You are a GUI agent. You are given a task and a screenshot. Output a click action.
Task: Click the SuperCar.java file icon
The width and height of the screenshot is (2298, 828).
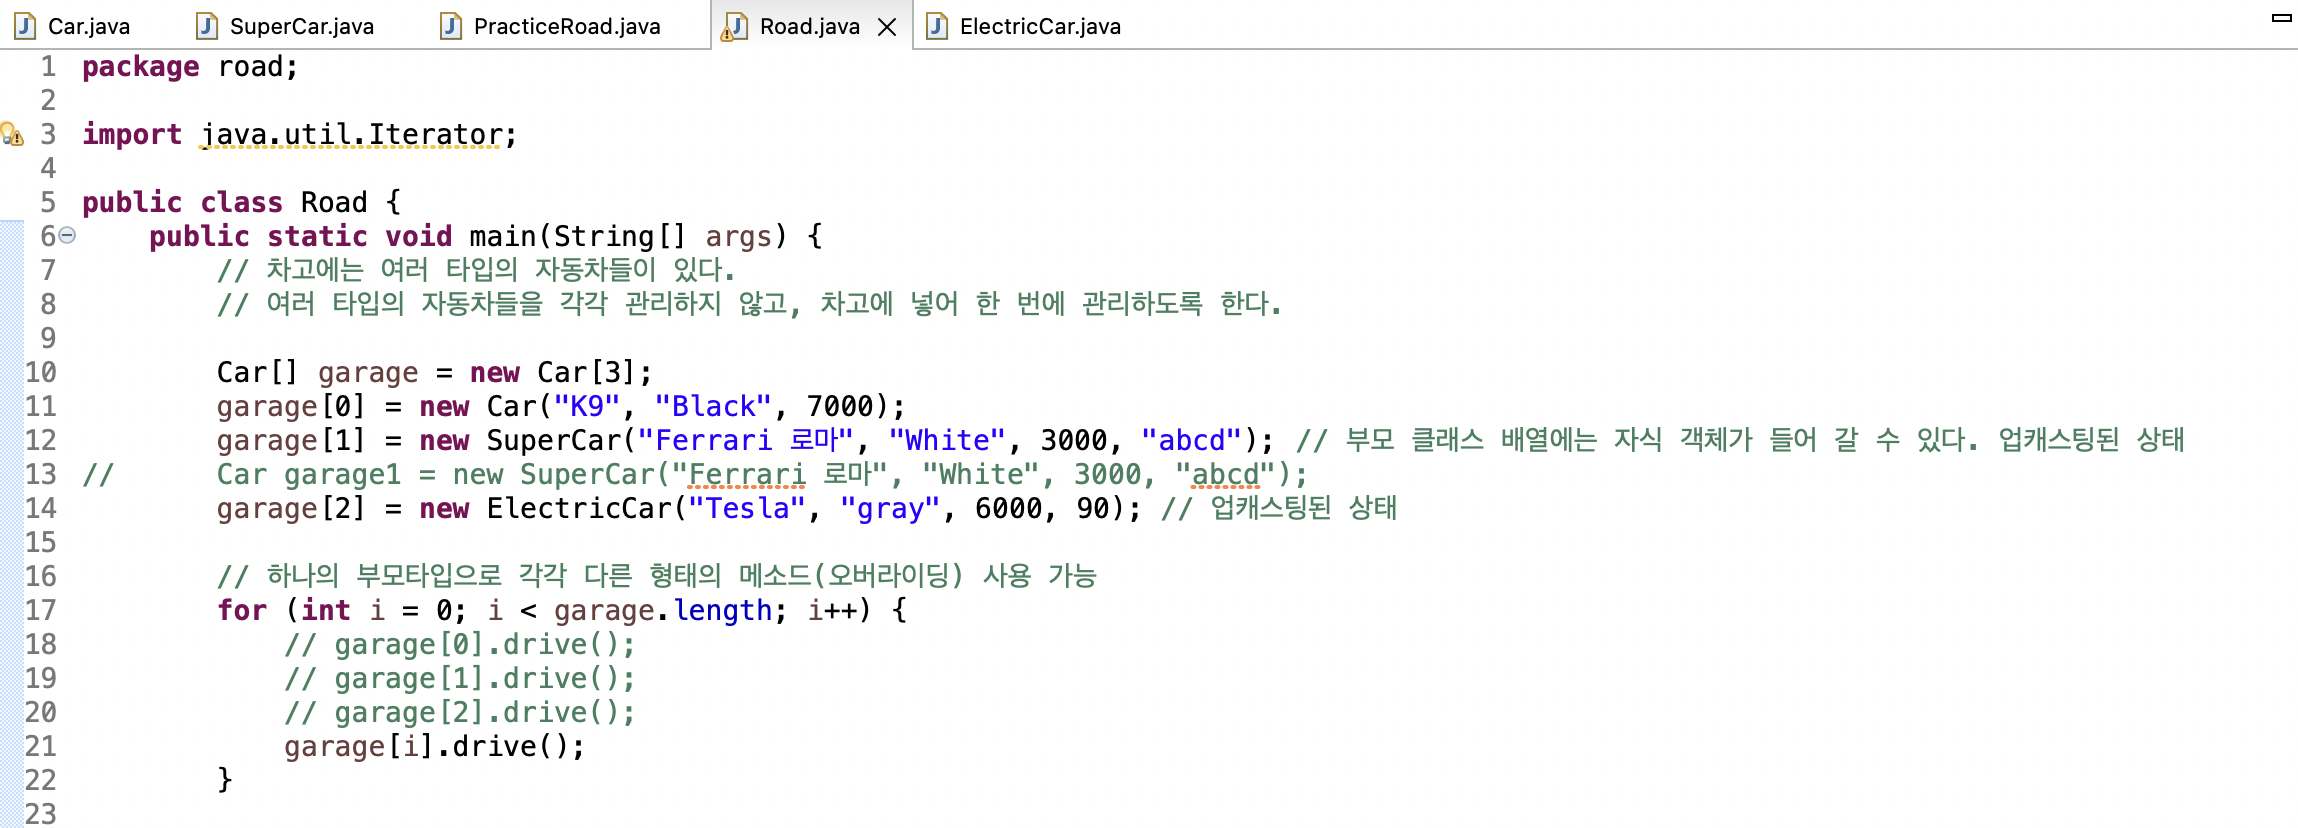tap(207, 26)
